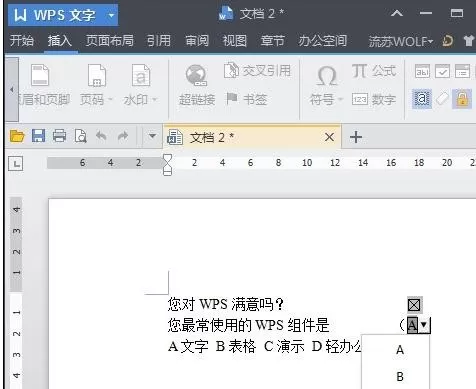This screenshot has width=476, height=389.
Task: Open the 办公空间 tab
Action: (x=323, y=41)
